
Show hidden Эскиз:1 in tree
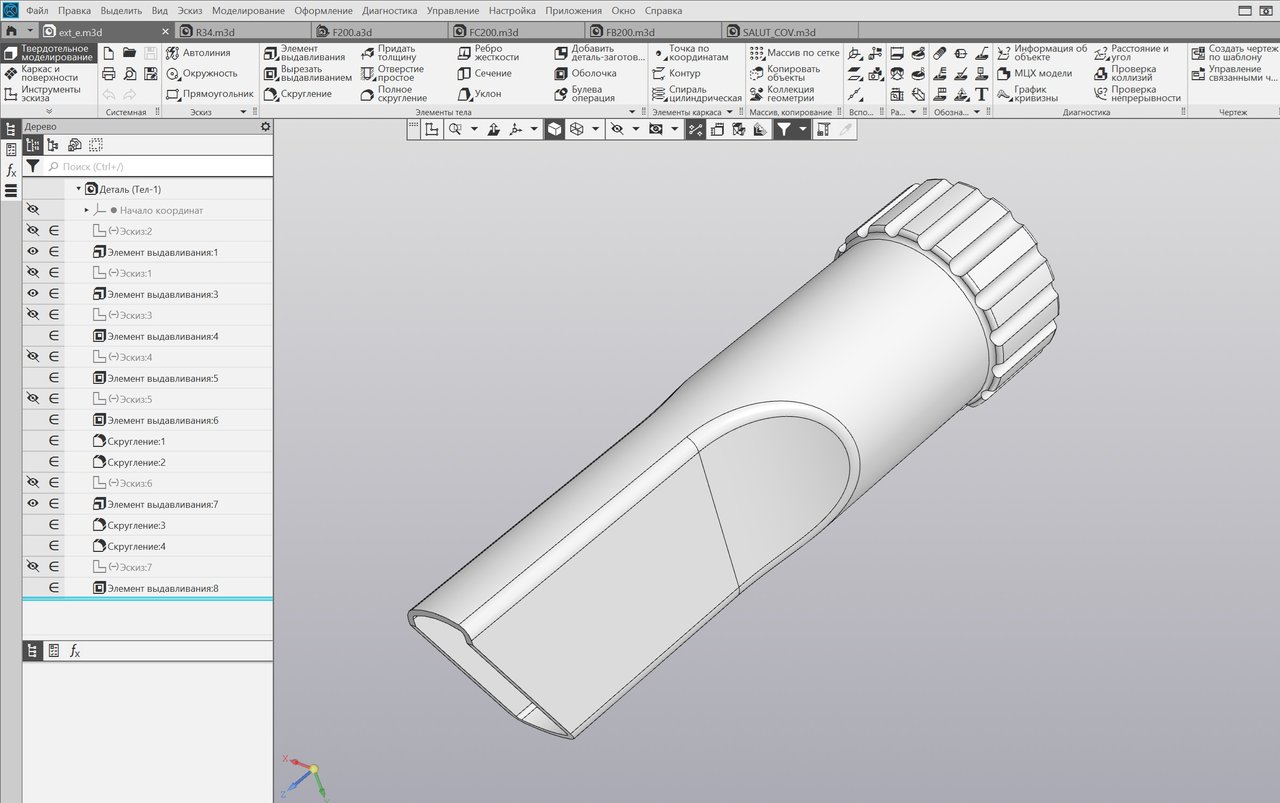click(x=33, y=273)
